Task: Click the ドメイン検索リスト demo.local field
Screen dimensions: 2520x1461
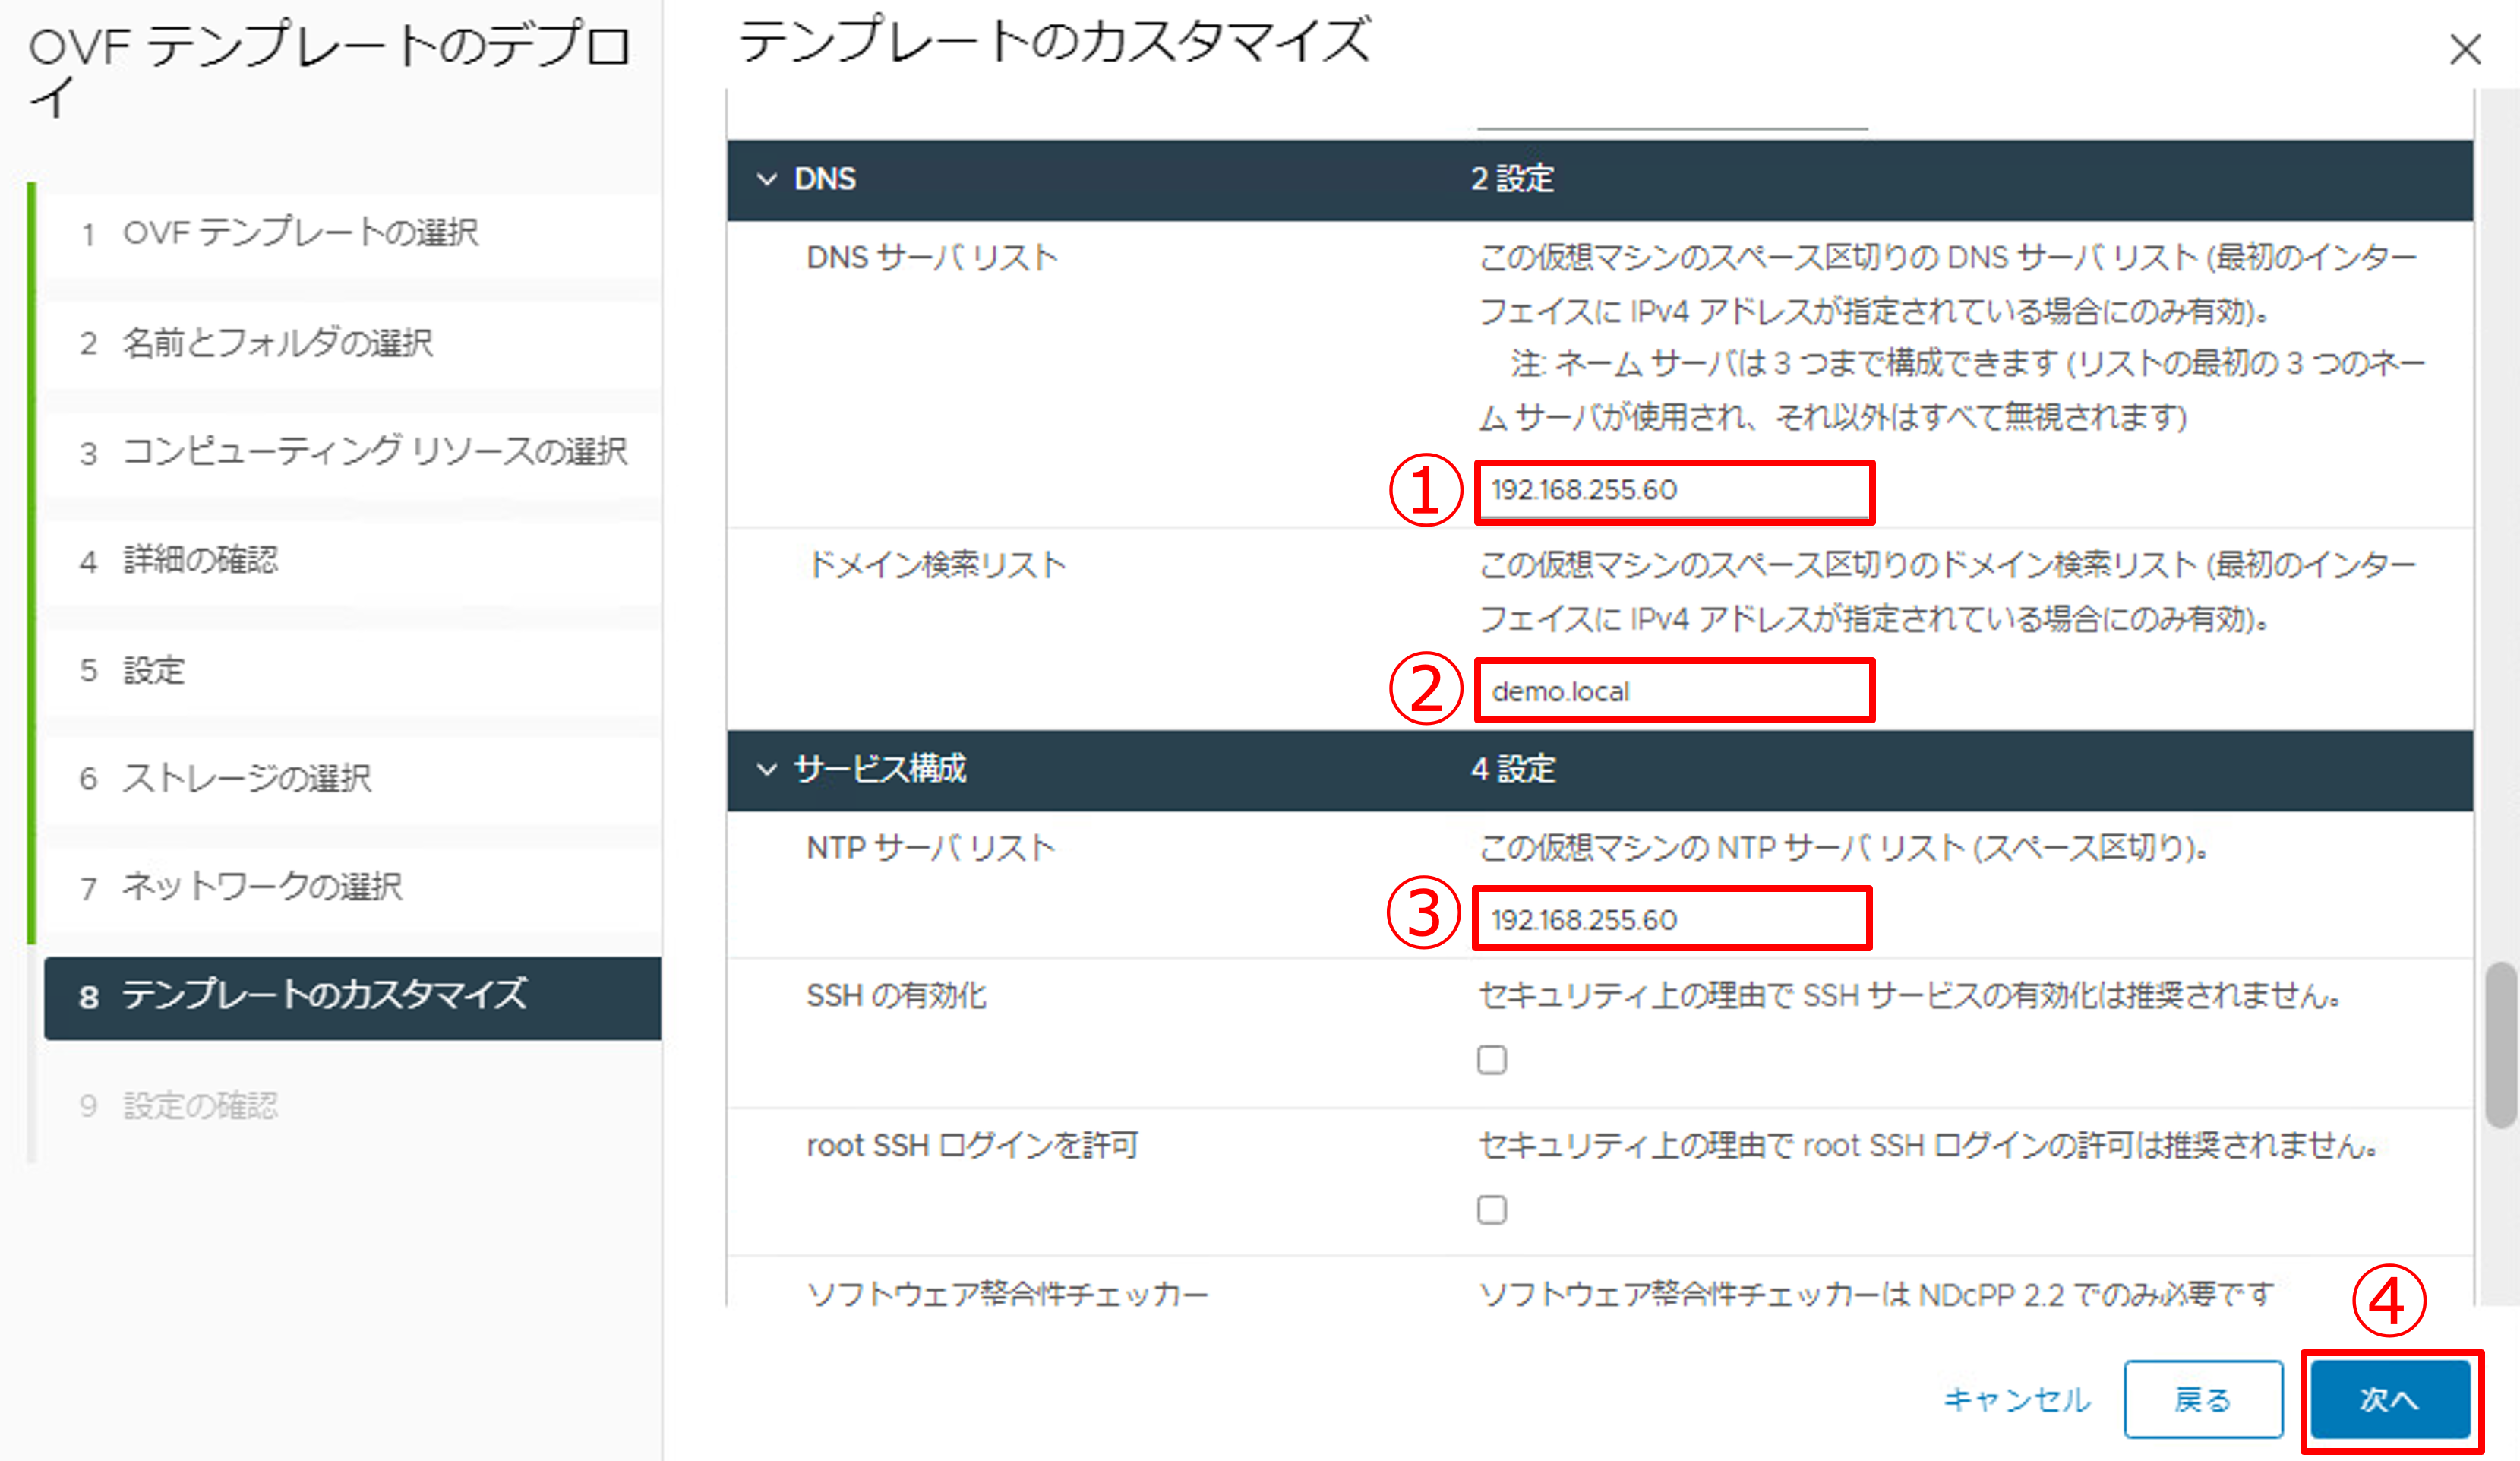Action: 1673,691
